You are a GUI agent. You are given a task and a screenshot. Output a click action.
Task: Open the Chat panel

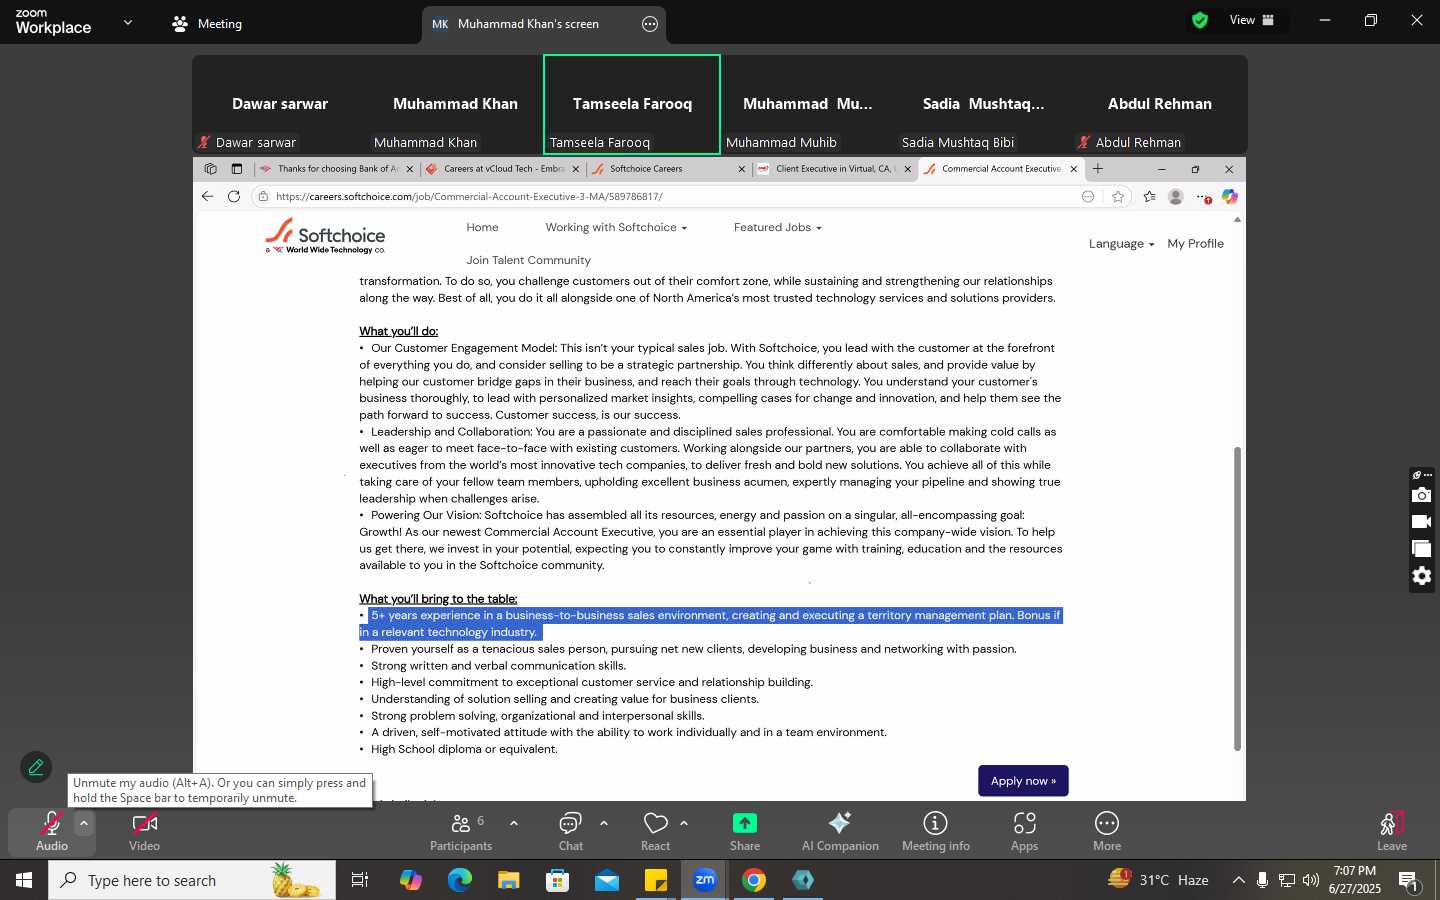[571, 831]
